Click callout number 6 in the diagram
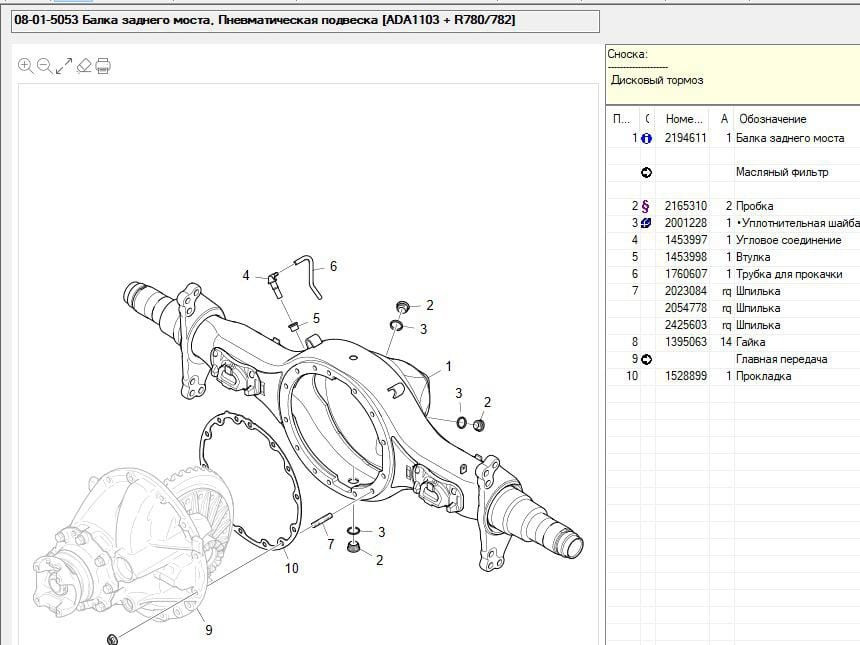Screen dimensions: 860x645 pyautogui.click(x=333, y=266)
